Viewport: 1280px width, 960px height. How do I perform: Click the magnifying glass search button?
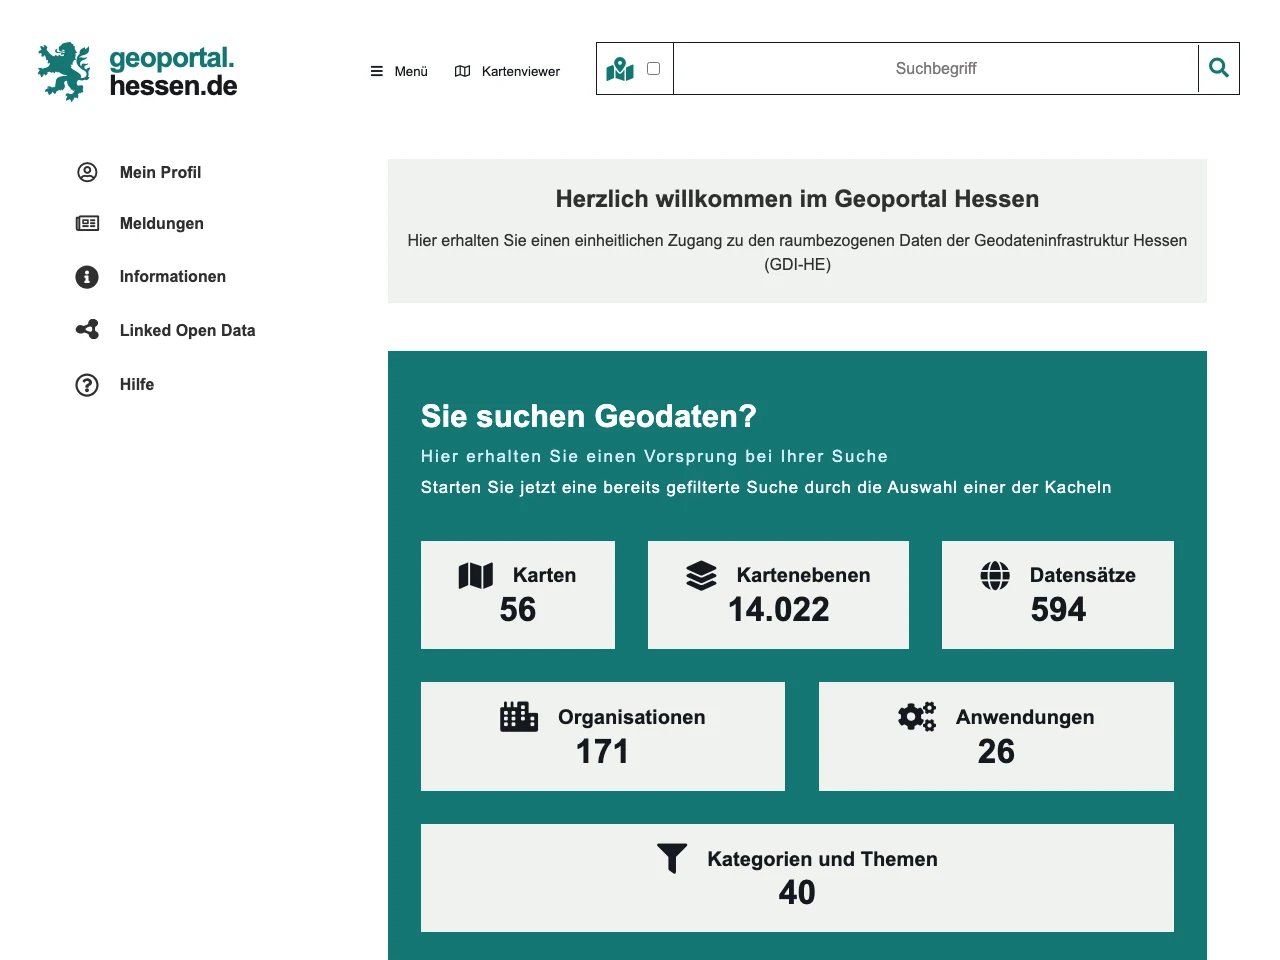click(x=1219, y=68)
